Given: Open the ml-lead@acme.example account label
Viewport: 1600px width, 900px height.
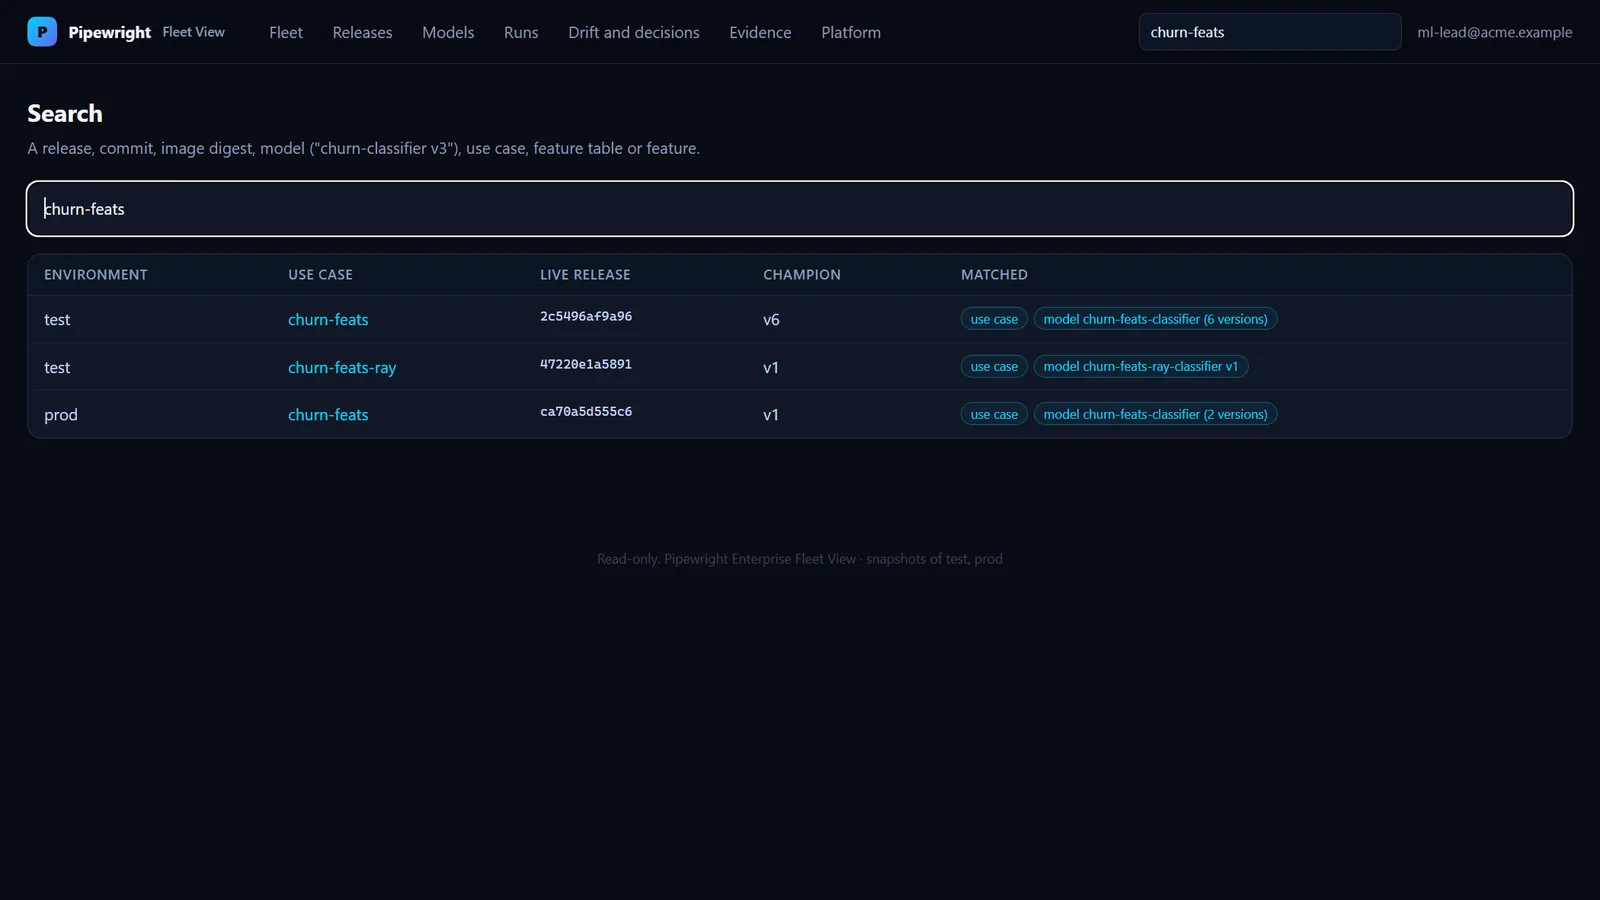Looking at the screenshot, I should [1494, 32].
